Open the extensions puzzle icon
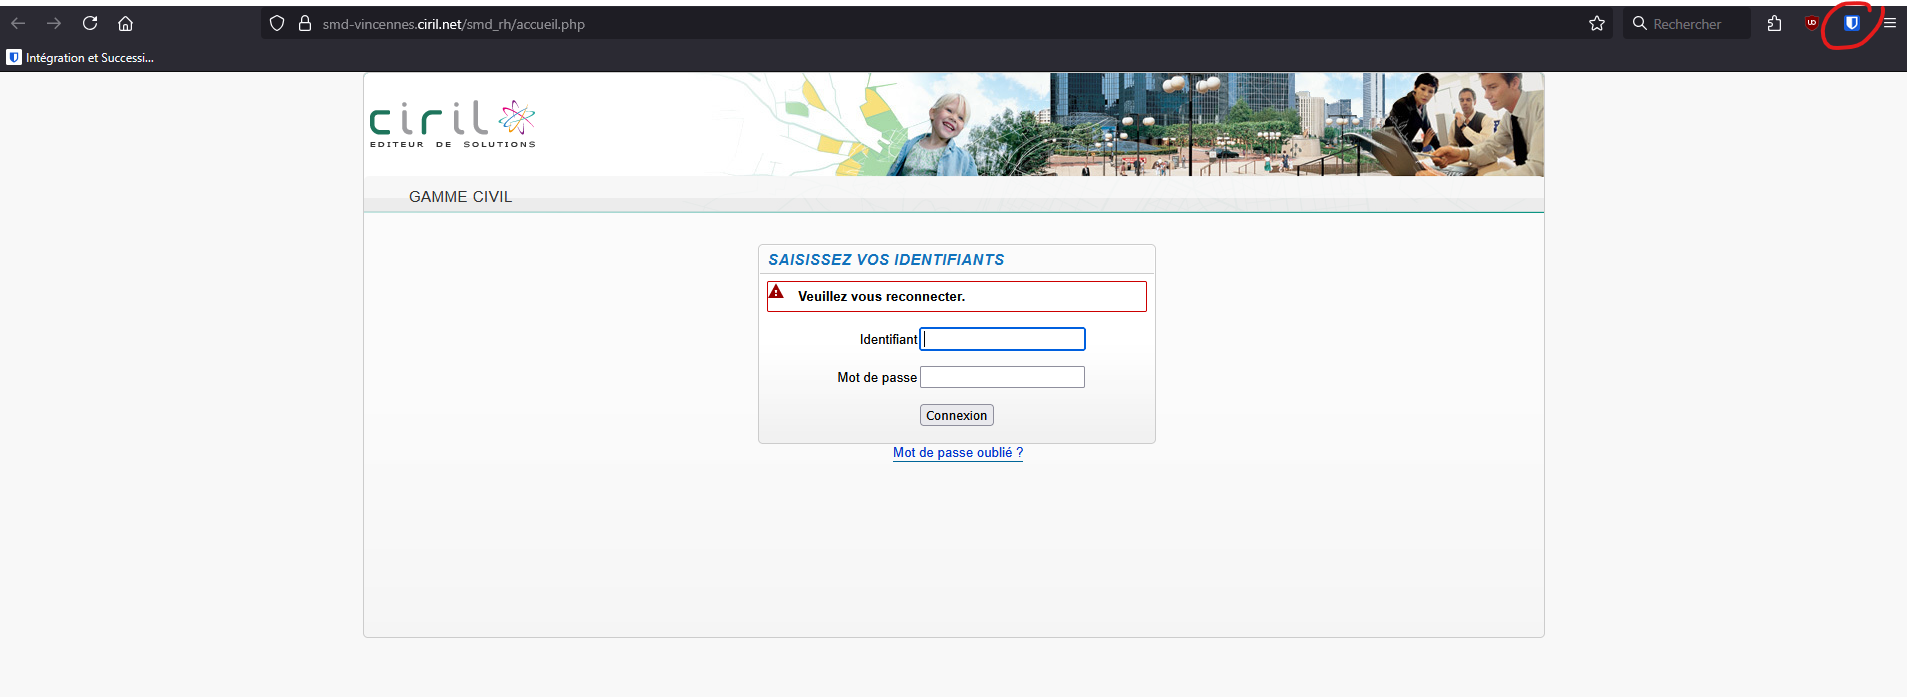 tap(1775, 23)
